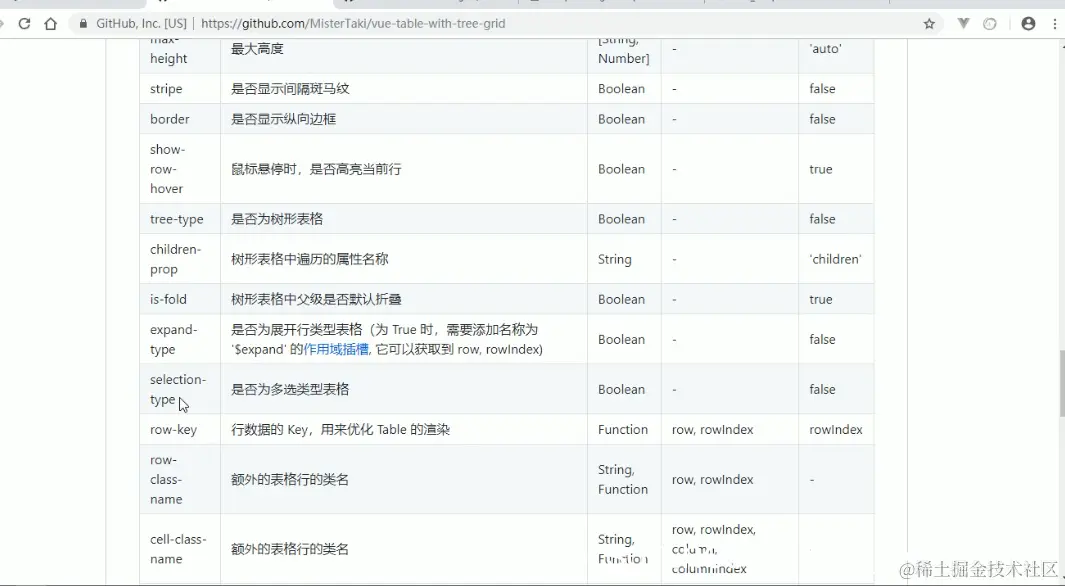Select the 'expand-type' property cell
Image resolution: width=1065 pixels, height=586 pixels.
[180, 340]
